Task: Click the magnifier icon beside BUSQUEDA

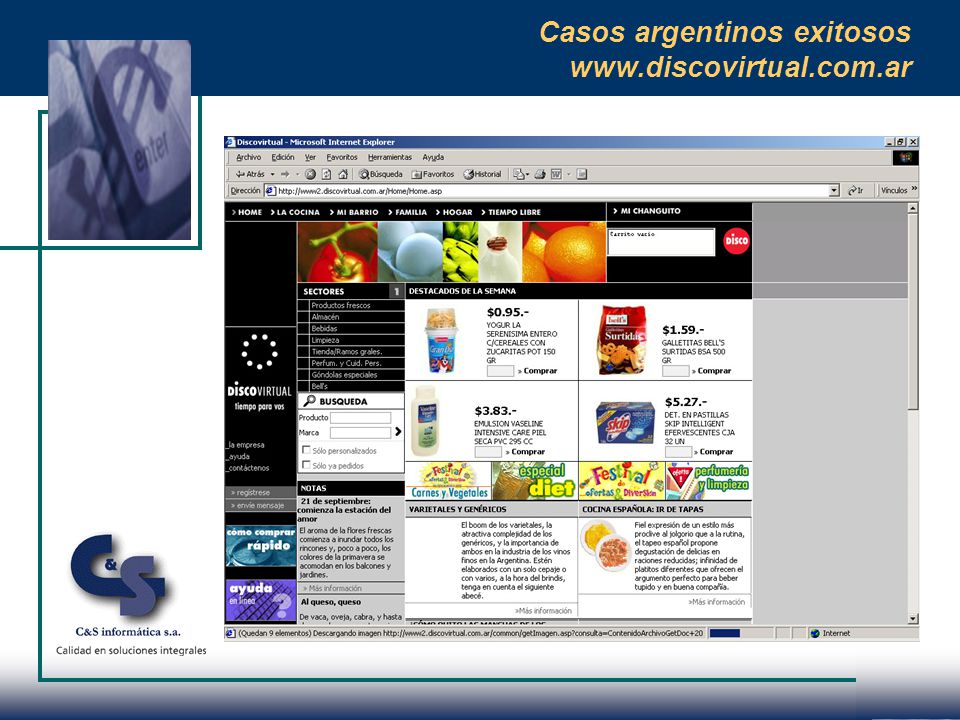Action: click(310, 400)
